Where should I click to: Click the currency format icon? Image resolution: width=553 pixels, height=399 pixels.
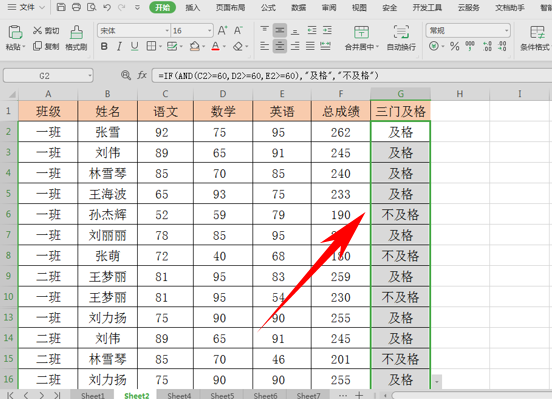click(434, 46)
